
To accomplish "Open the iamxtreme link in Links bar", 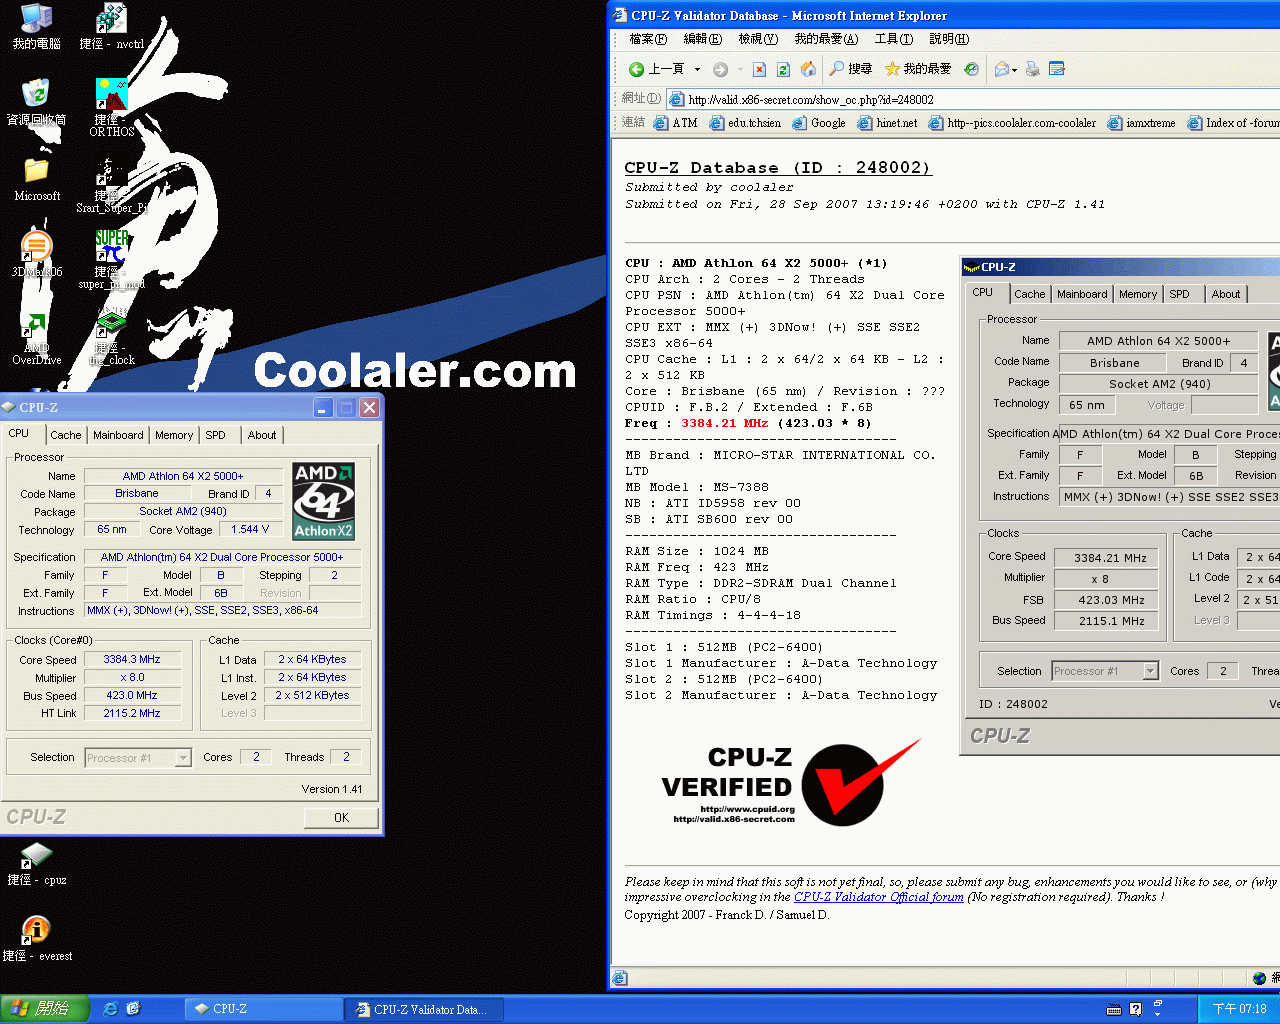I will click(x=1141, y=123).
